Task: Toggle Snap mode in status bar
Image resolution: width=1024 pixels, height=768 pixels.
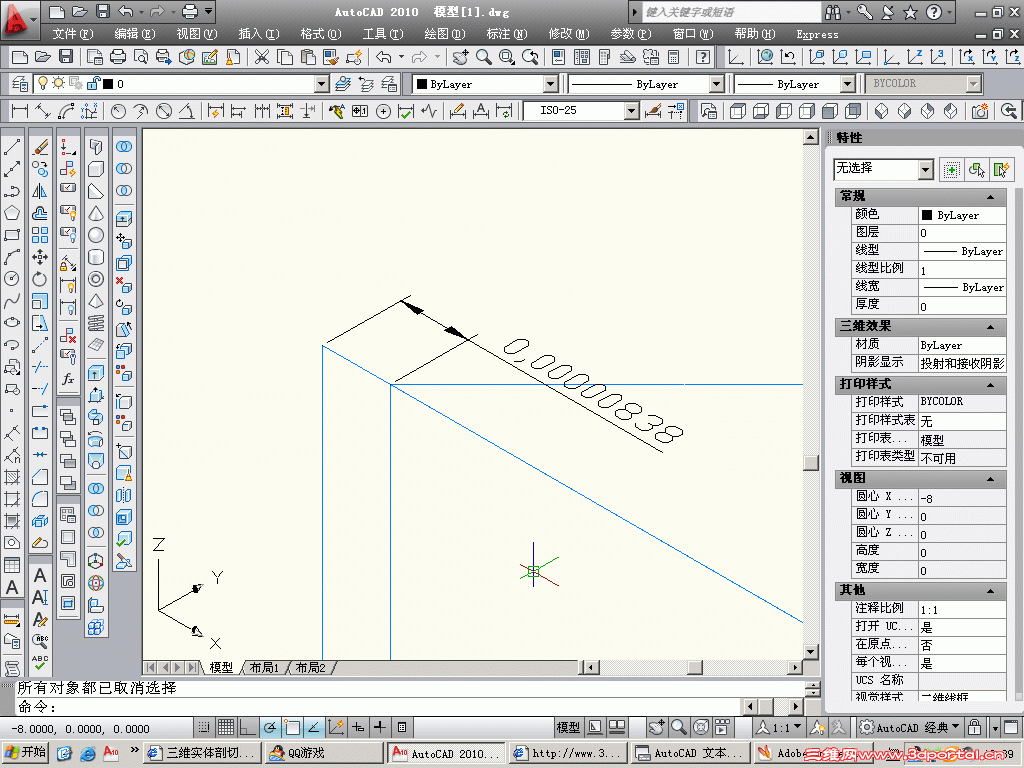Action: click(x=204, y=727)
